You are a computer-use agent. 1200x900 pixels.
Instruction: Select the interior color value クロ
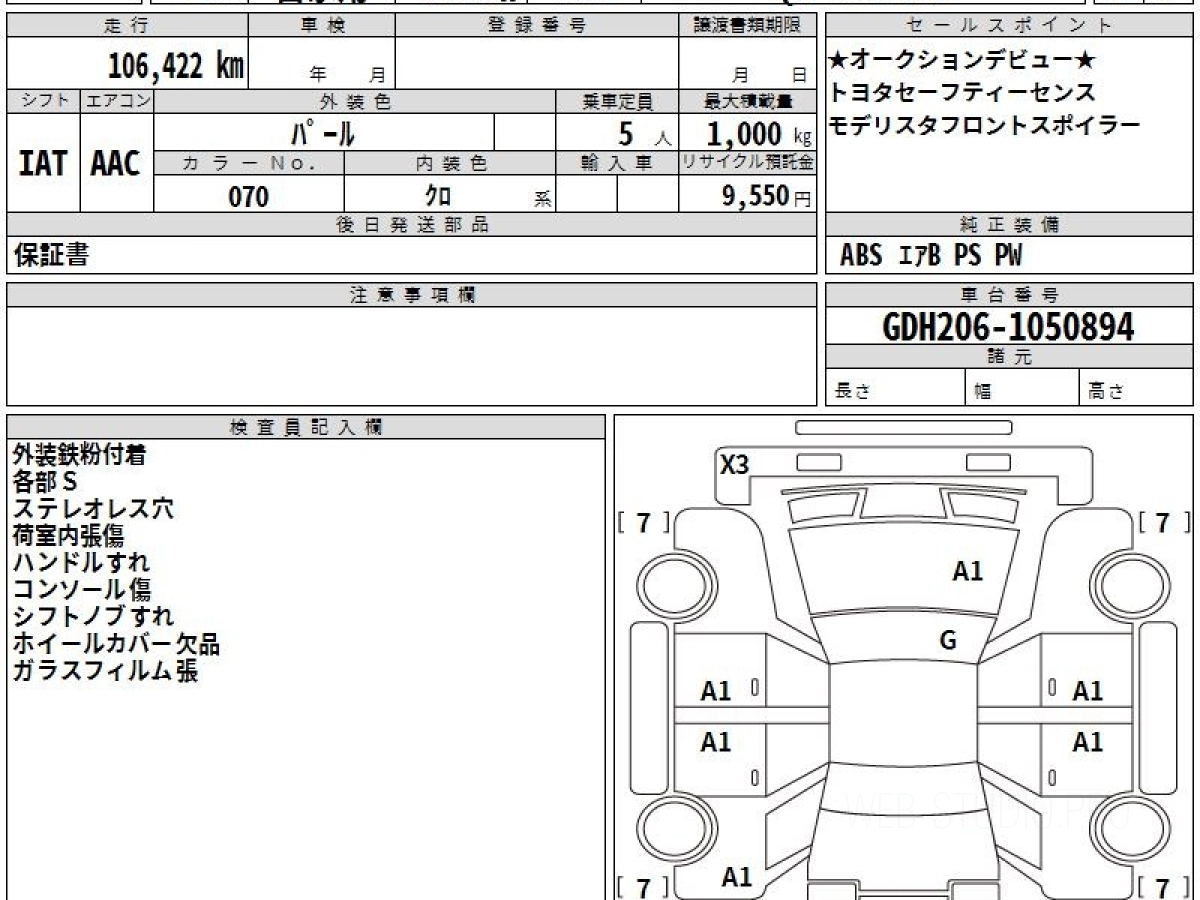coord(437,196)
